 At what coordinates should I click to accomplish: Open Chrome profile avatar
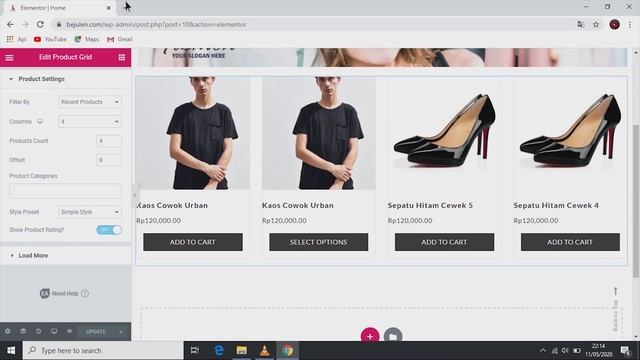click(614, 24)
